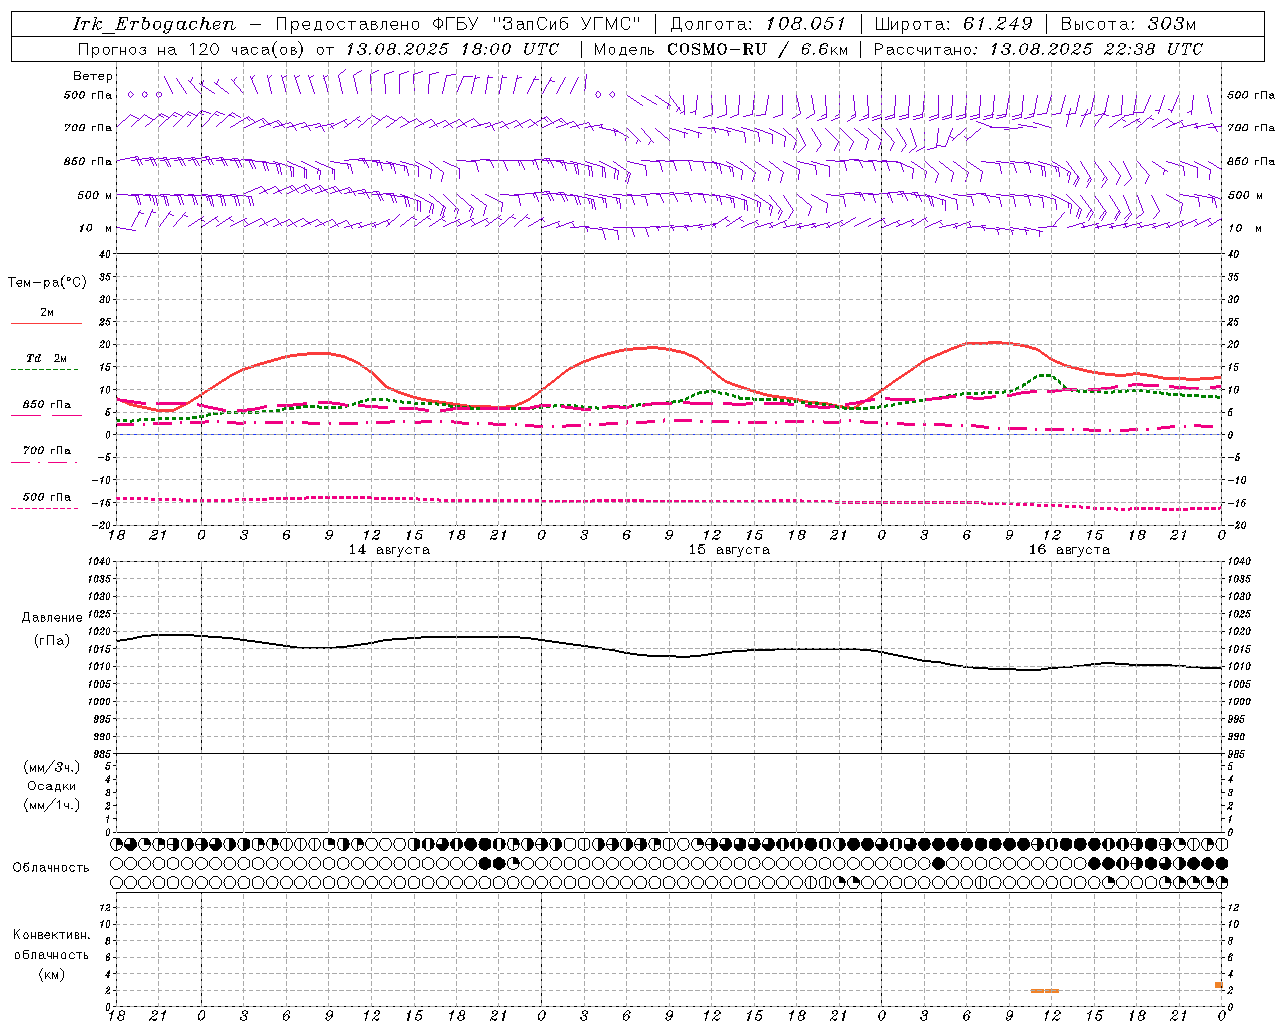This screenshot has width=1280, height=1024.
Task: Click the Тем-ра(°C) axis label
Action: tap(47, 283)
